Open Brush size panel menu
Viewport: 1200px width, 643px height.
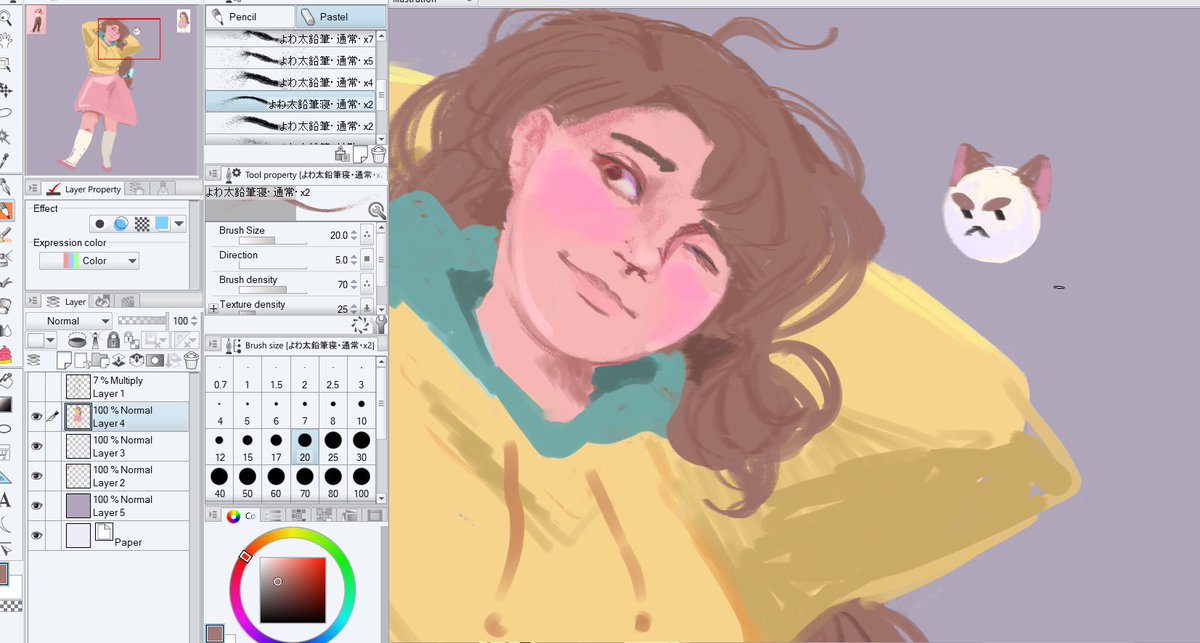point(213,344)
